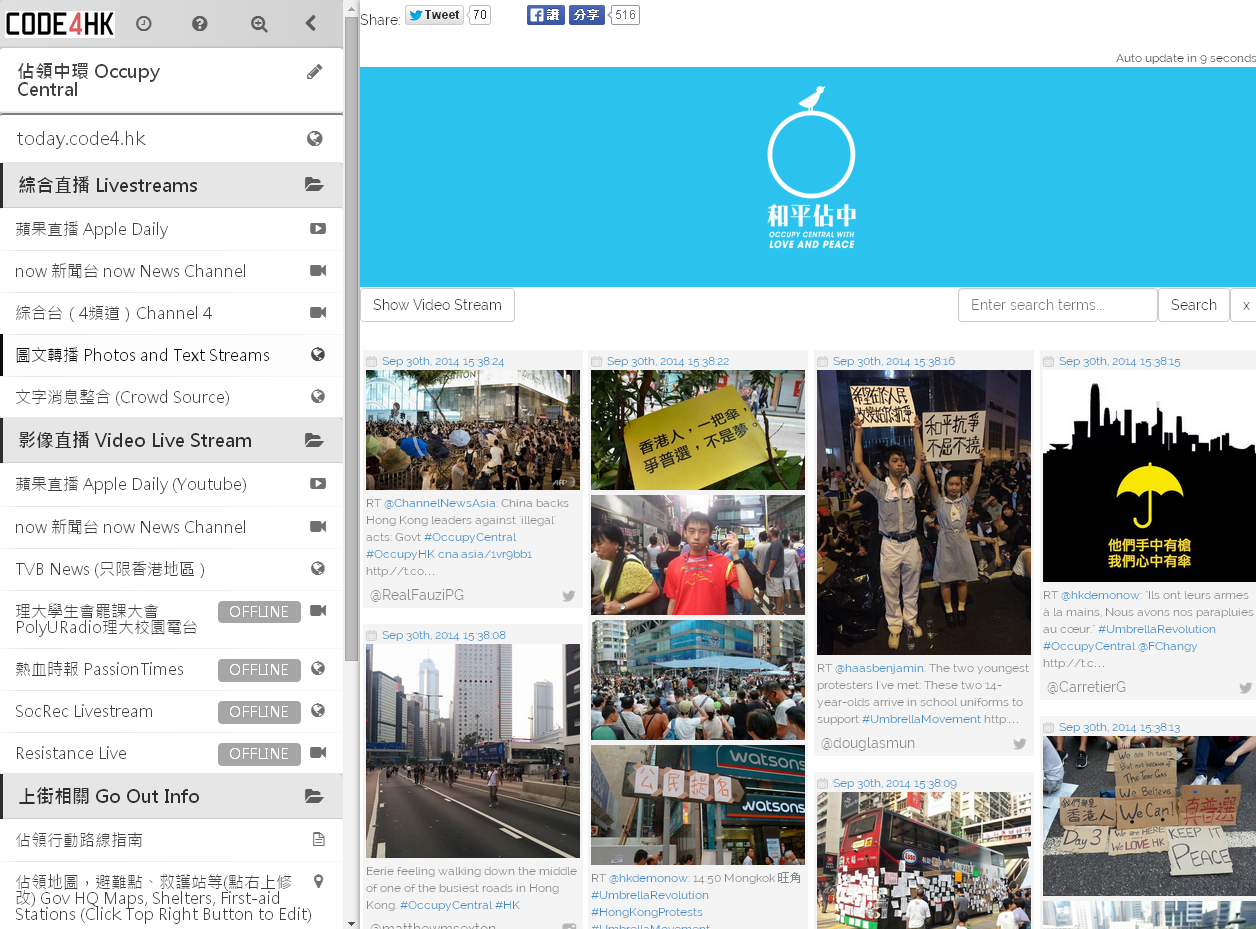Viewport: 1256px width, 929px height.
Task: Click the map pin icon for Gov HQ Maps
Action: [317, 881]
